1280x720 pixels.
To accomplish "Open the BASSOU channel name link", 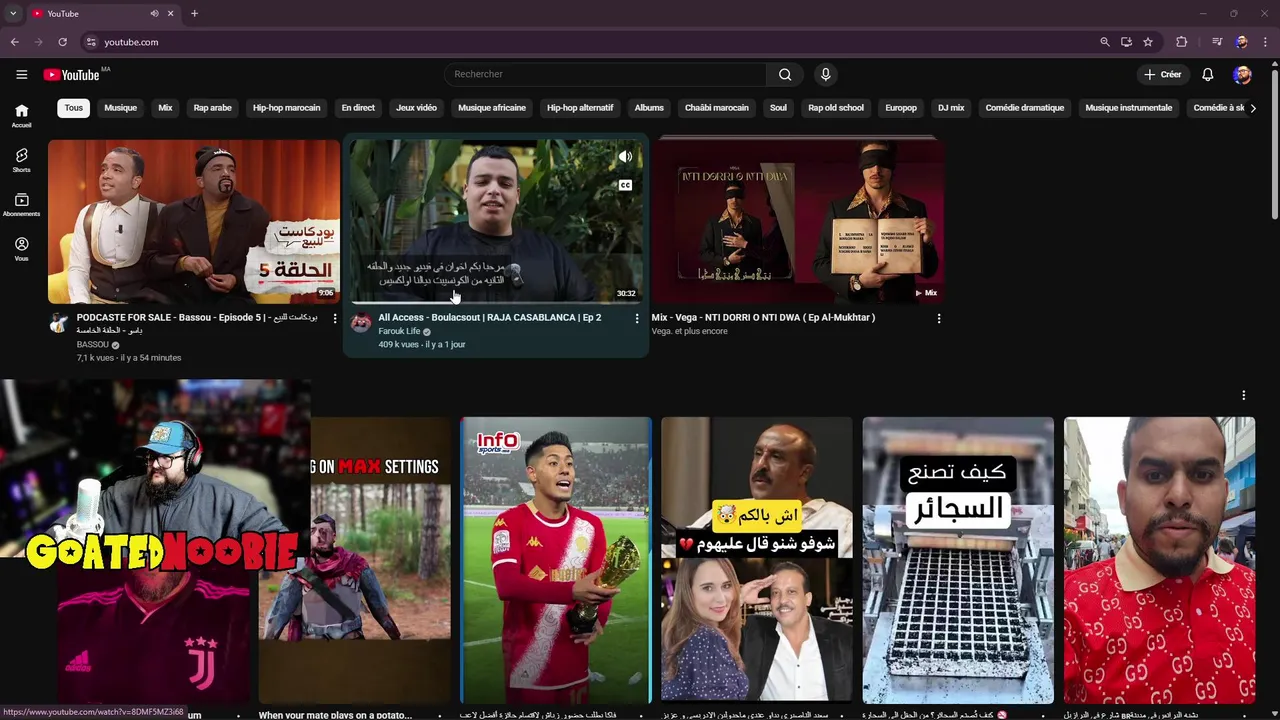I will pyautogui.click(x=93, y=345).
